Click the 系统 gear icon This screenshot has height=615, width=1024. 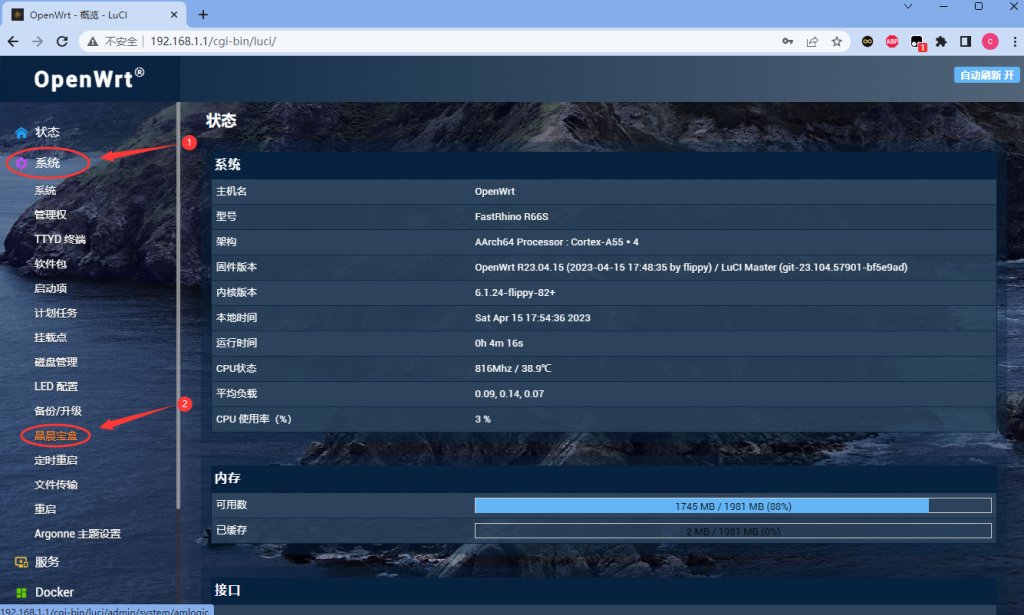click(21, 163)
